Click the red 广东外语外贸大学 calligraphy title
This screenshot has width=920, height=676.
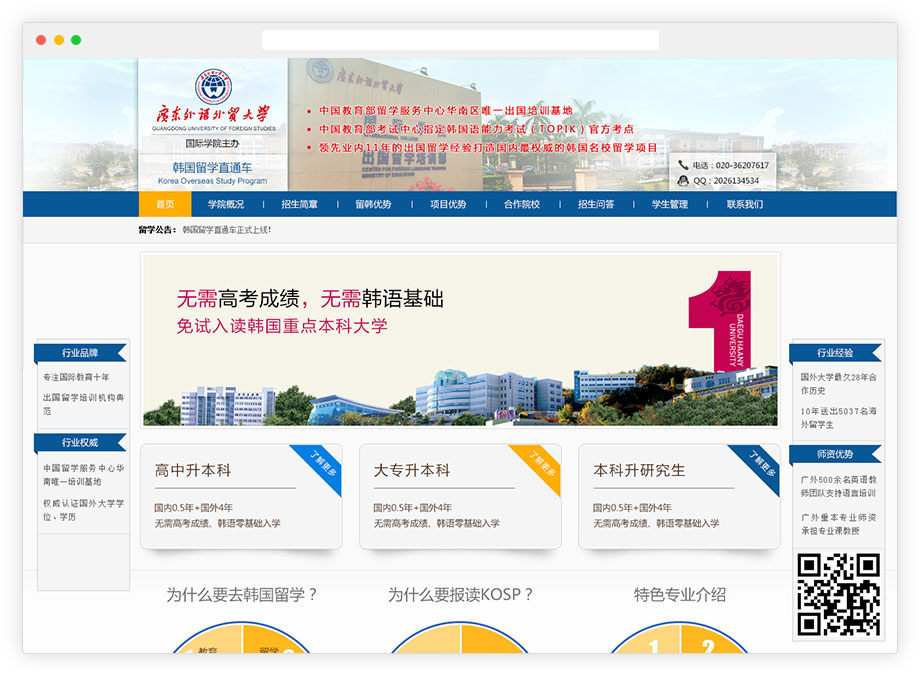(213, 114)
